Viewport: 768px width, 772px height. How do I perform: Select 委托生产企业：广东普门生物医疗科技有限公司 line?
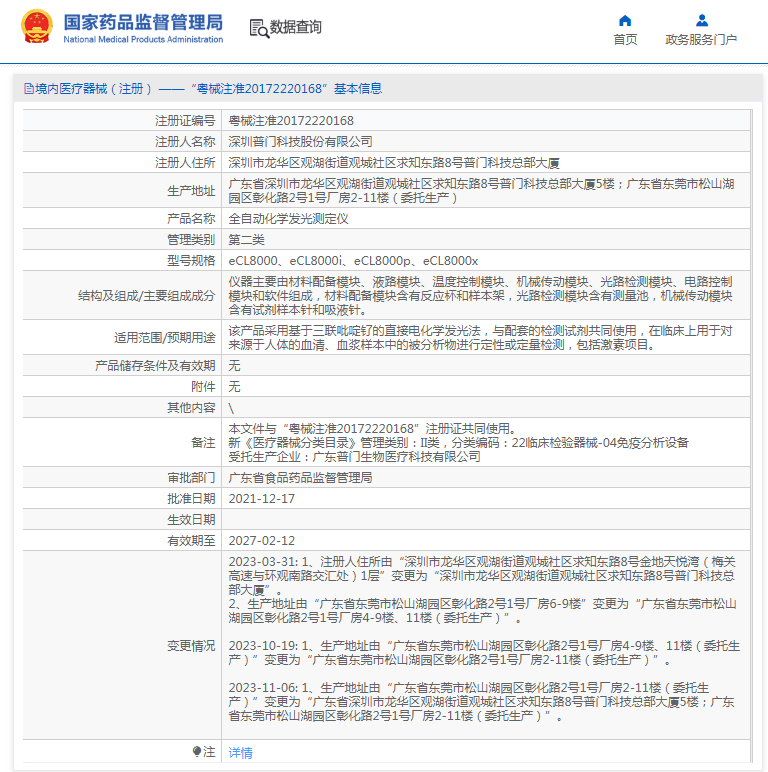(x=354, y=457)
